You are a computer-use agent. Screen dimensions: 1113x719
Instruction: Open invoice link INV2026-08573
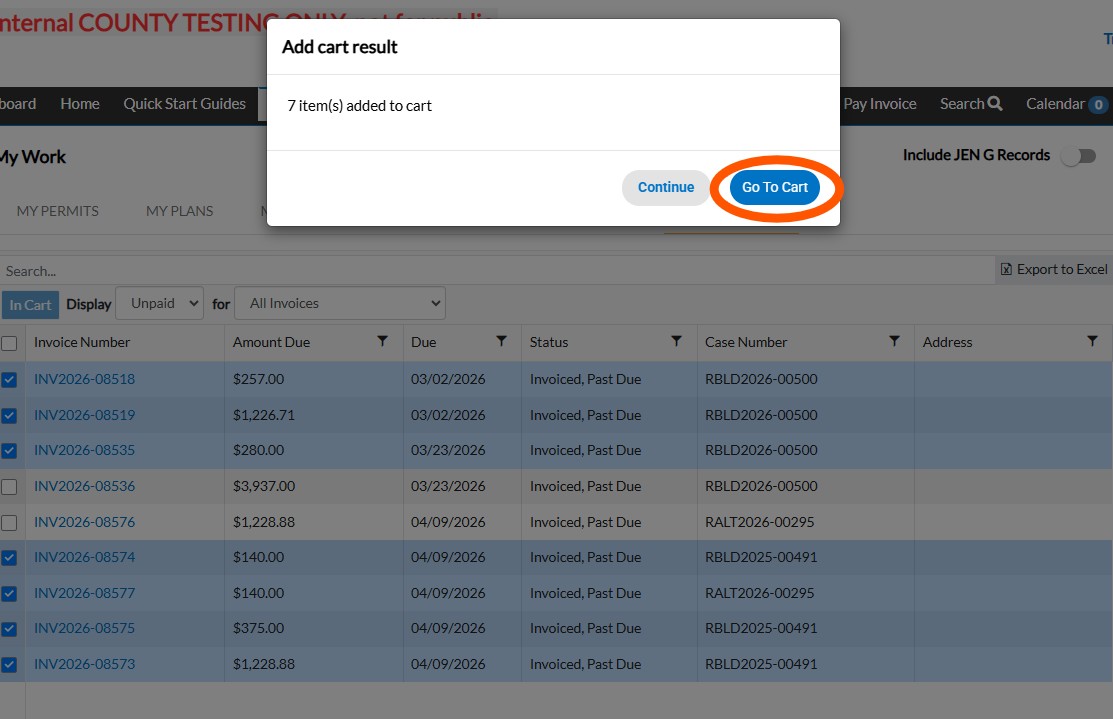(x=84, y=664)
